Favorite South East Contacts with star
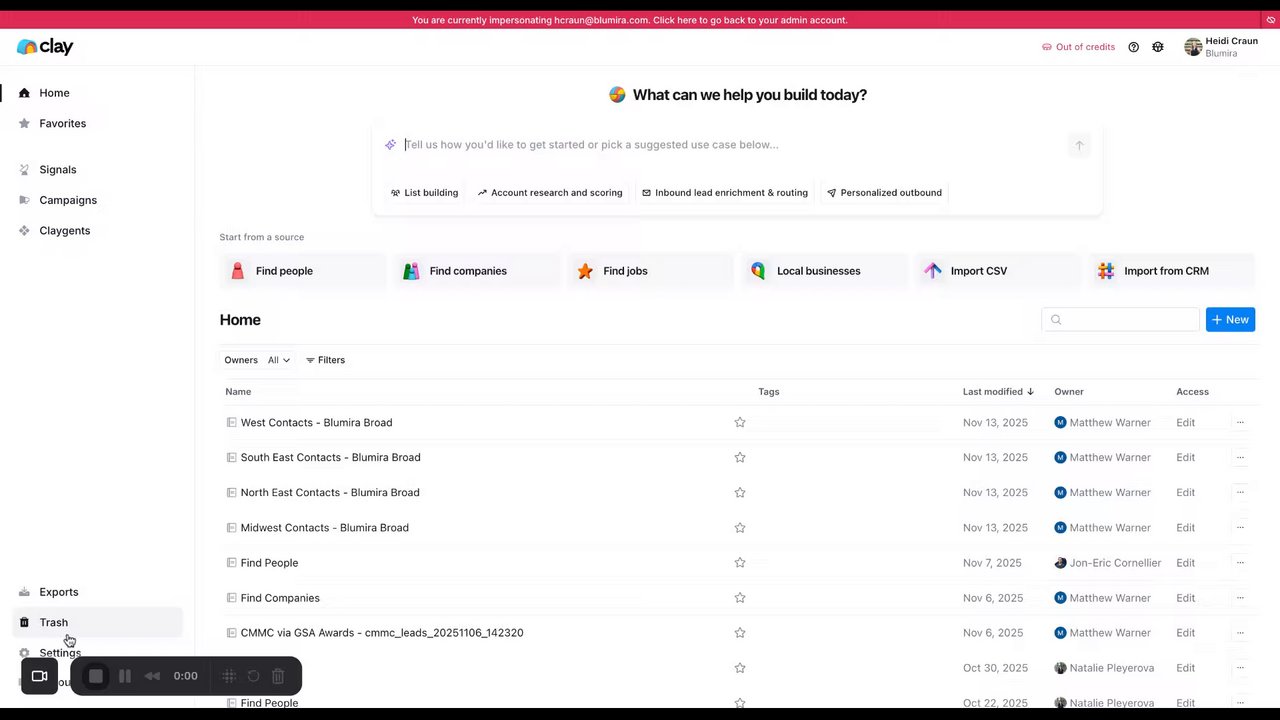The width and height of the screenshot is (1280, 720). click(x=740, y=458)
